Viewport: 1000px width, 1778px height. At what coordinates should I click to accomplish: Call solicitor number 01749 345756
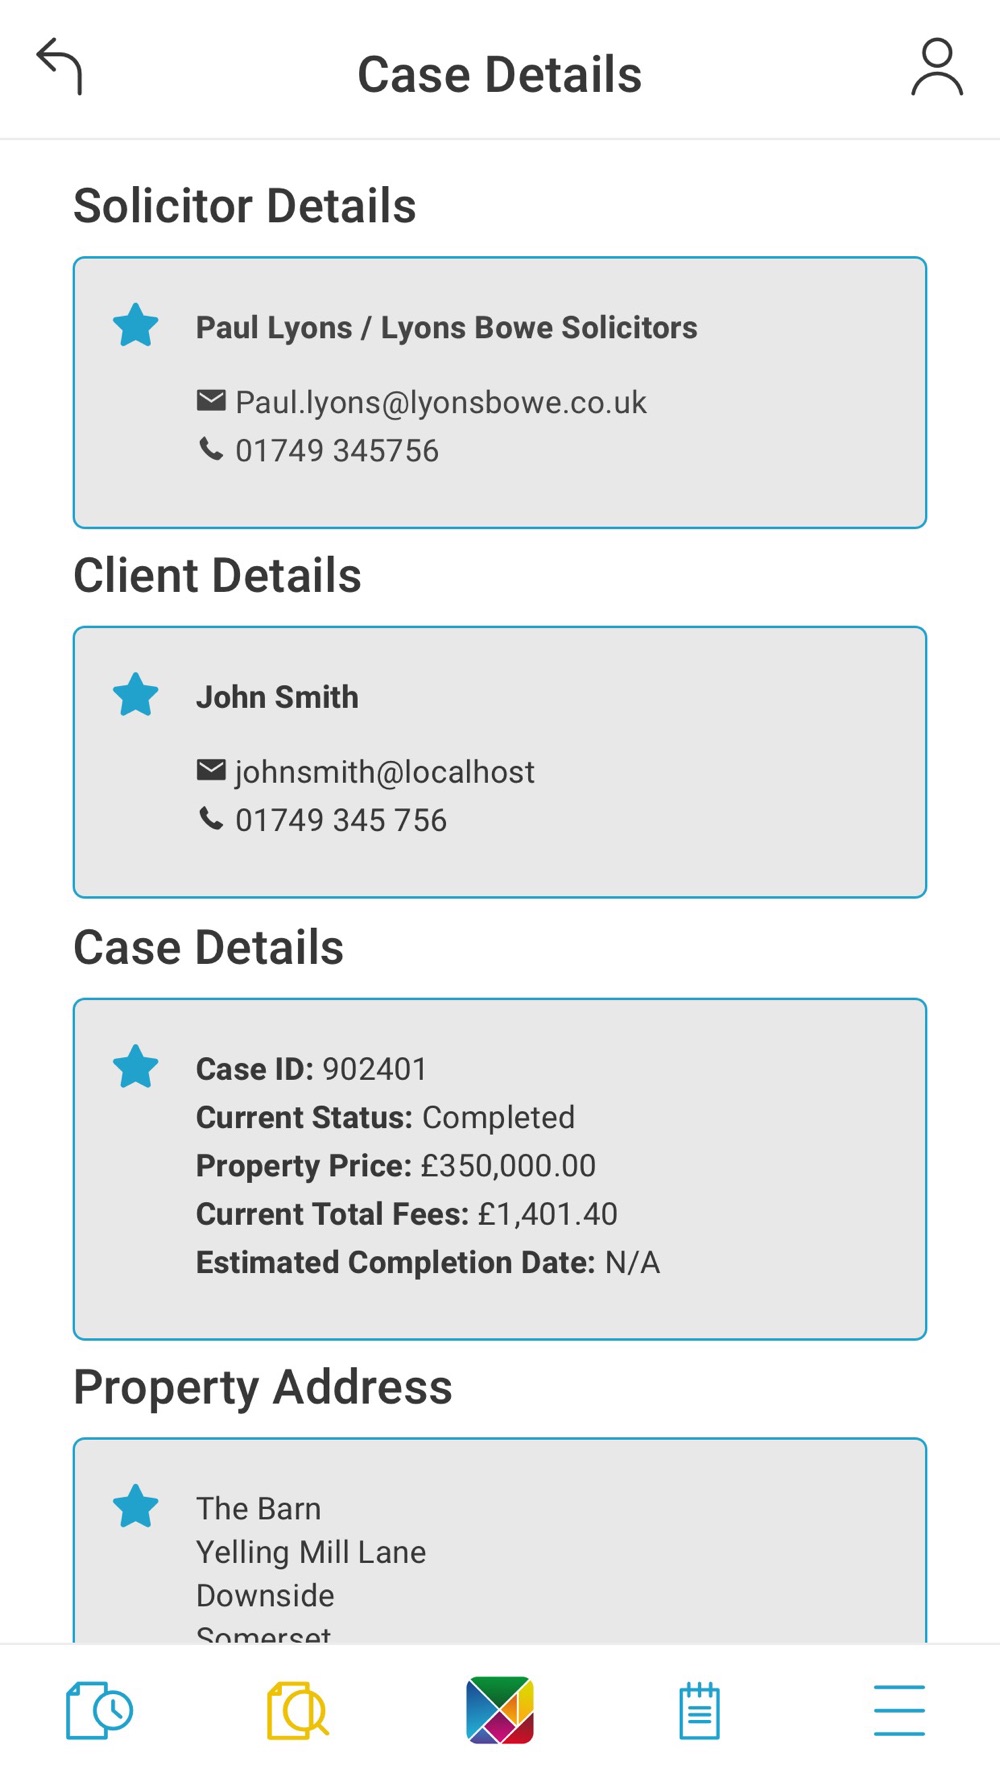pos(337,451)
